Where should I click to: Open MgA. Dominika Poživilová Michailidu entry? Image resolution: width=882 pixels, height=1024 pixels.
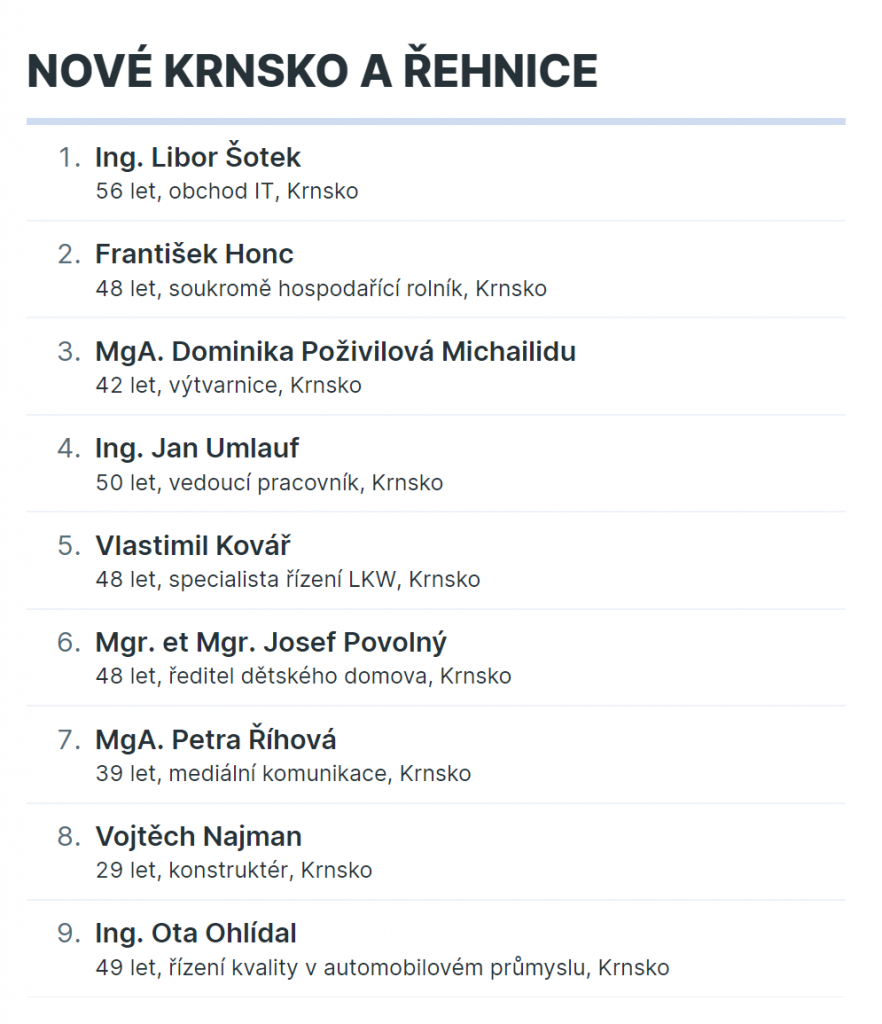[x=336, y=351]
